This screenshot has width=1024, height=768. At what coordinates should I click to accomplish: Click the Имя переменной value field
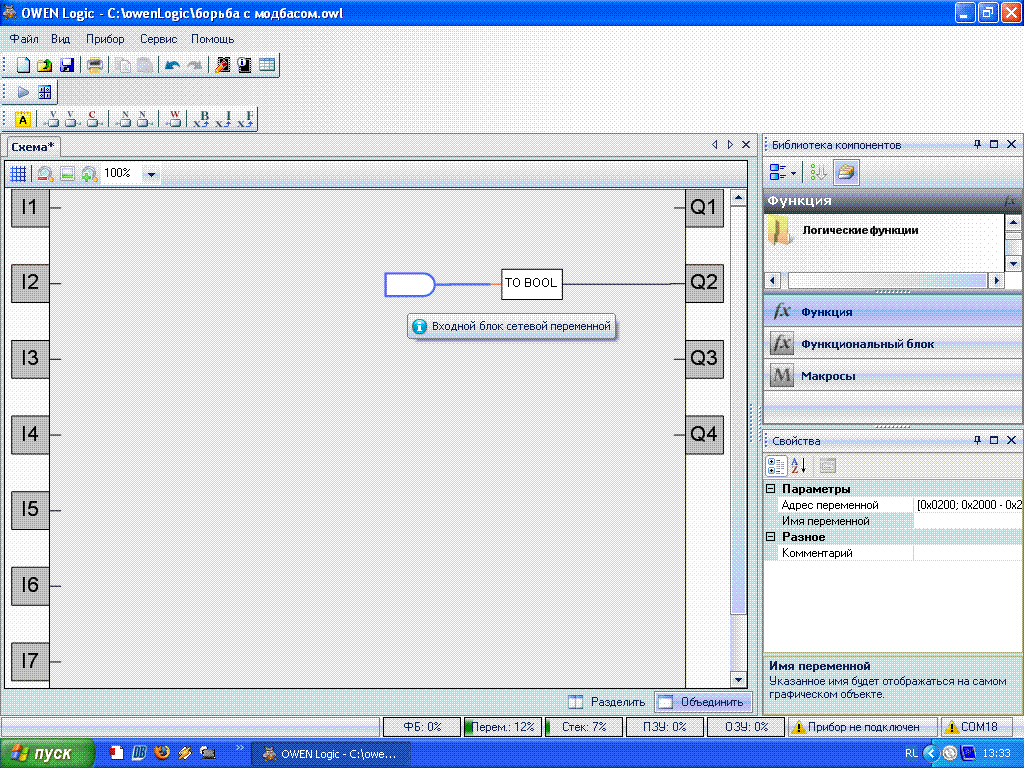(966, 521)
